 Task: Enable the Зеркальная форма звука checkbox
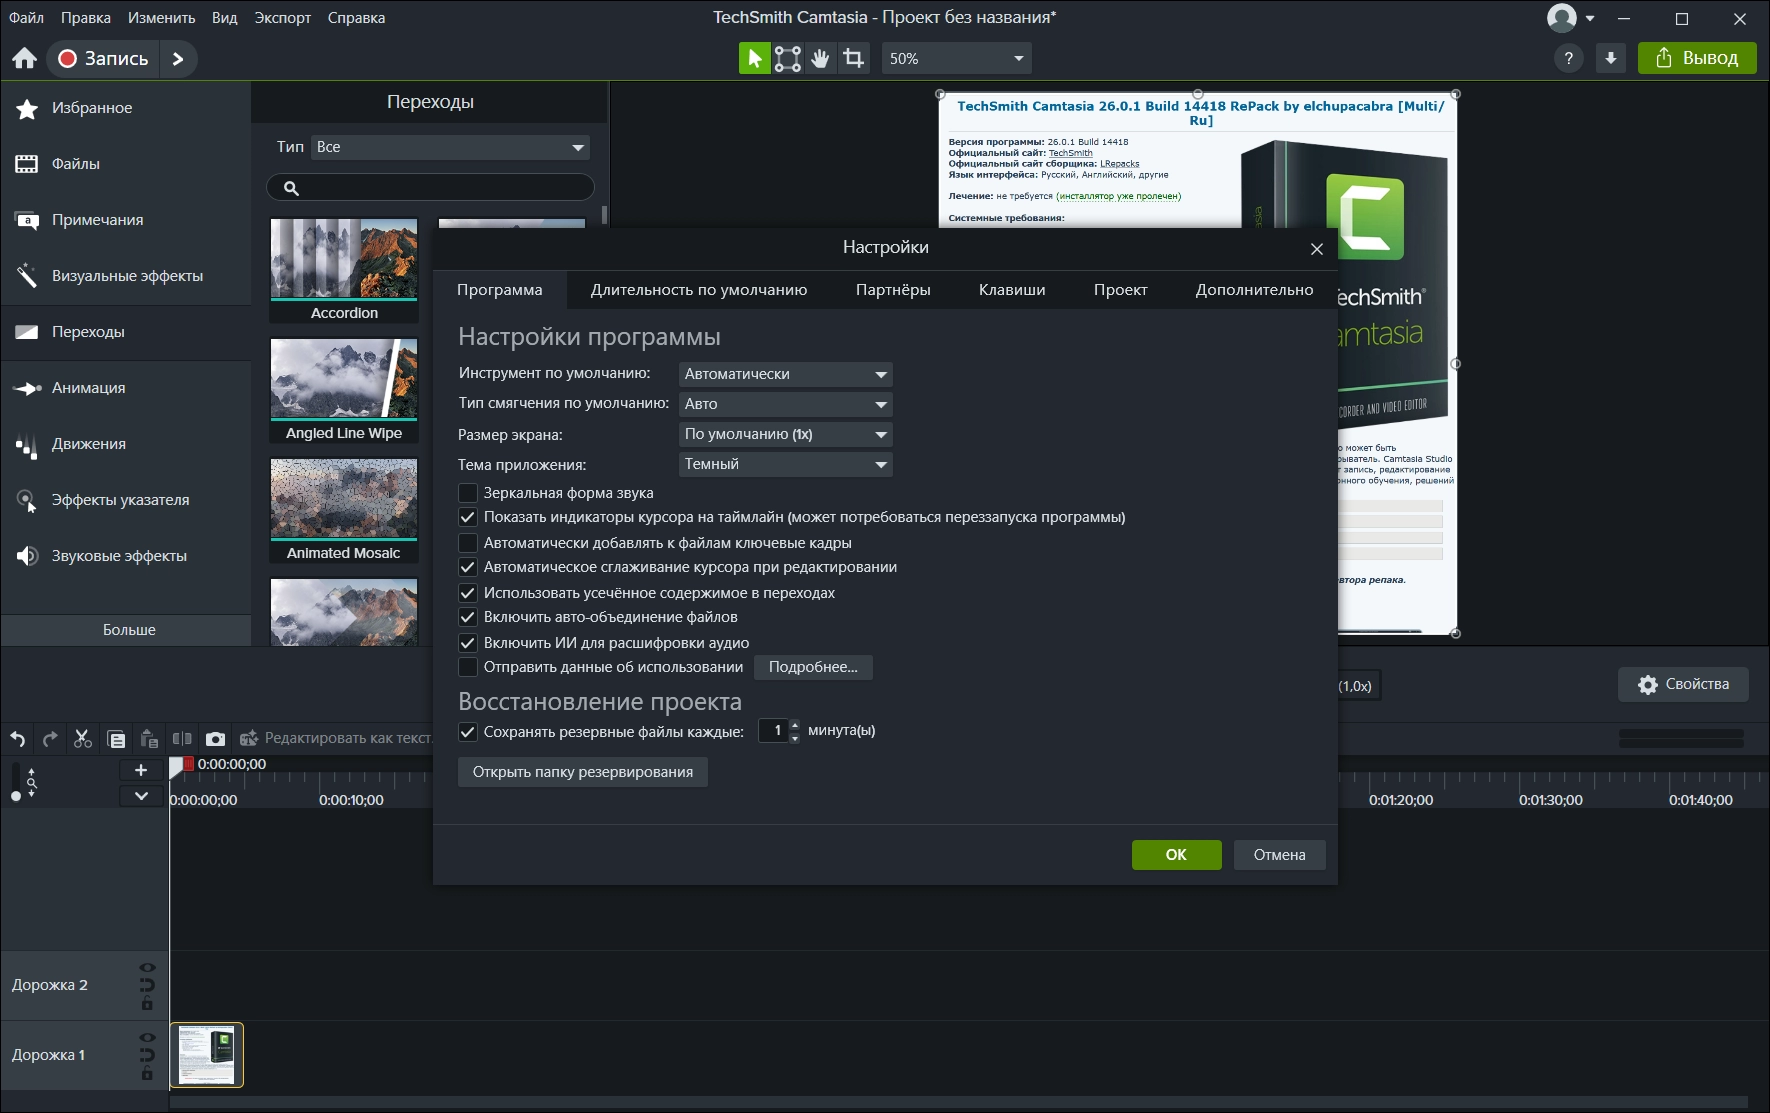[x=467, y=493]
